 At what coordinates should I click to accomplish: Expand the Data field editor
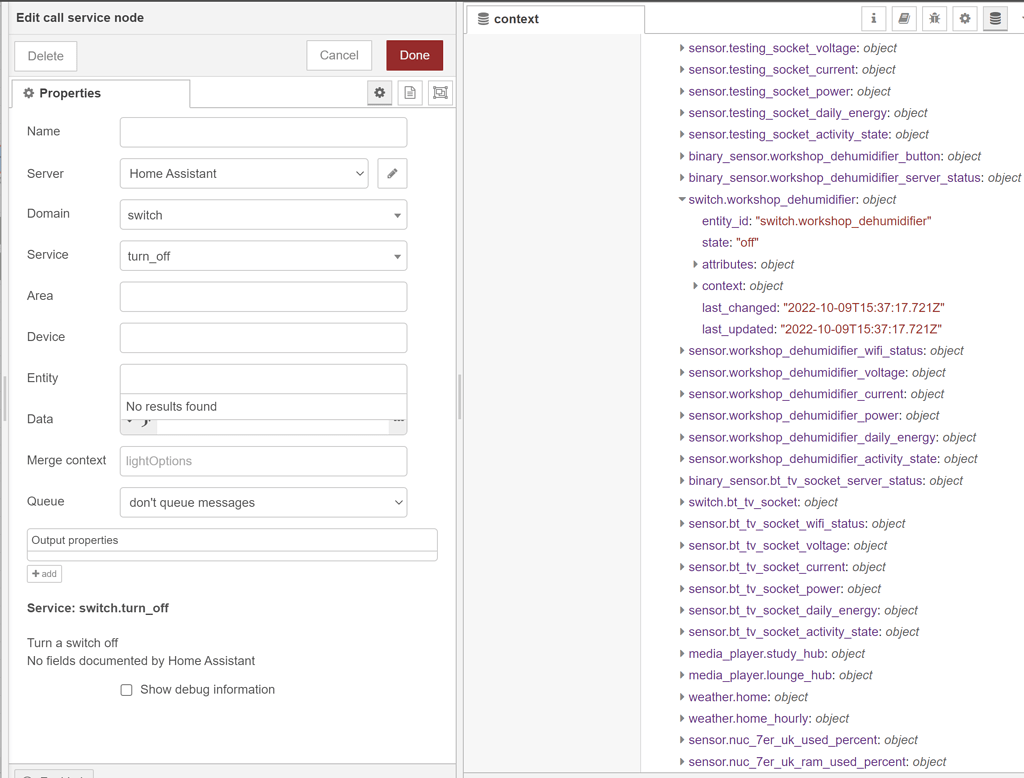tap(399, 419)
